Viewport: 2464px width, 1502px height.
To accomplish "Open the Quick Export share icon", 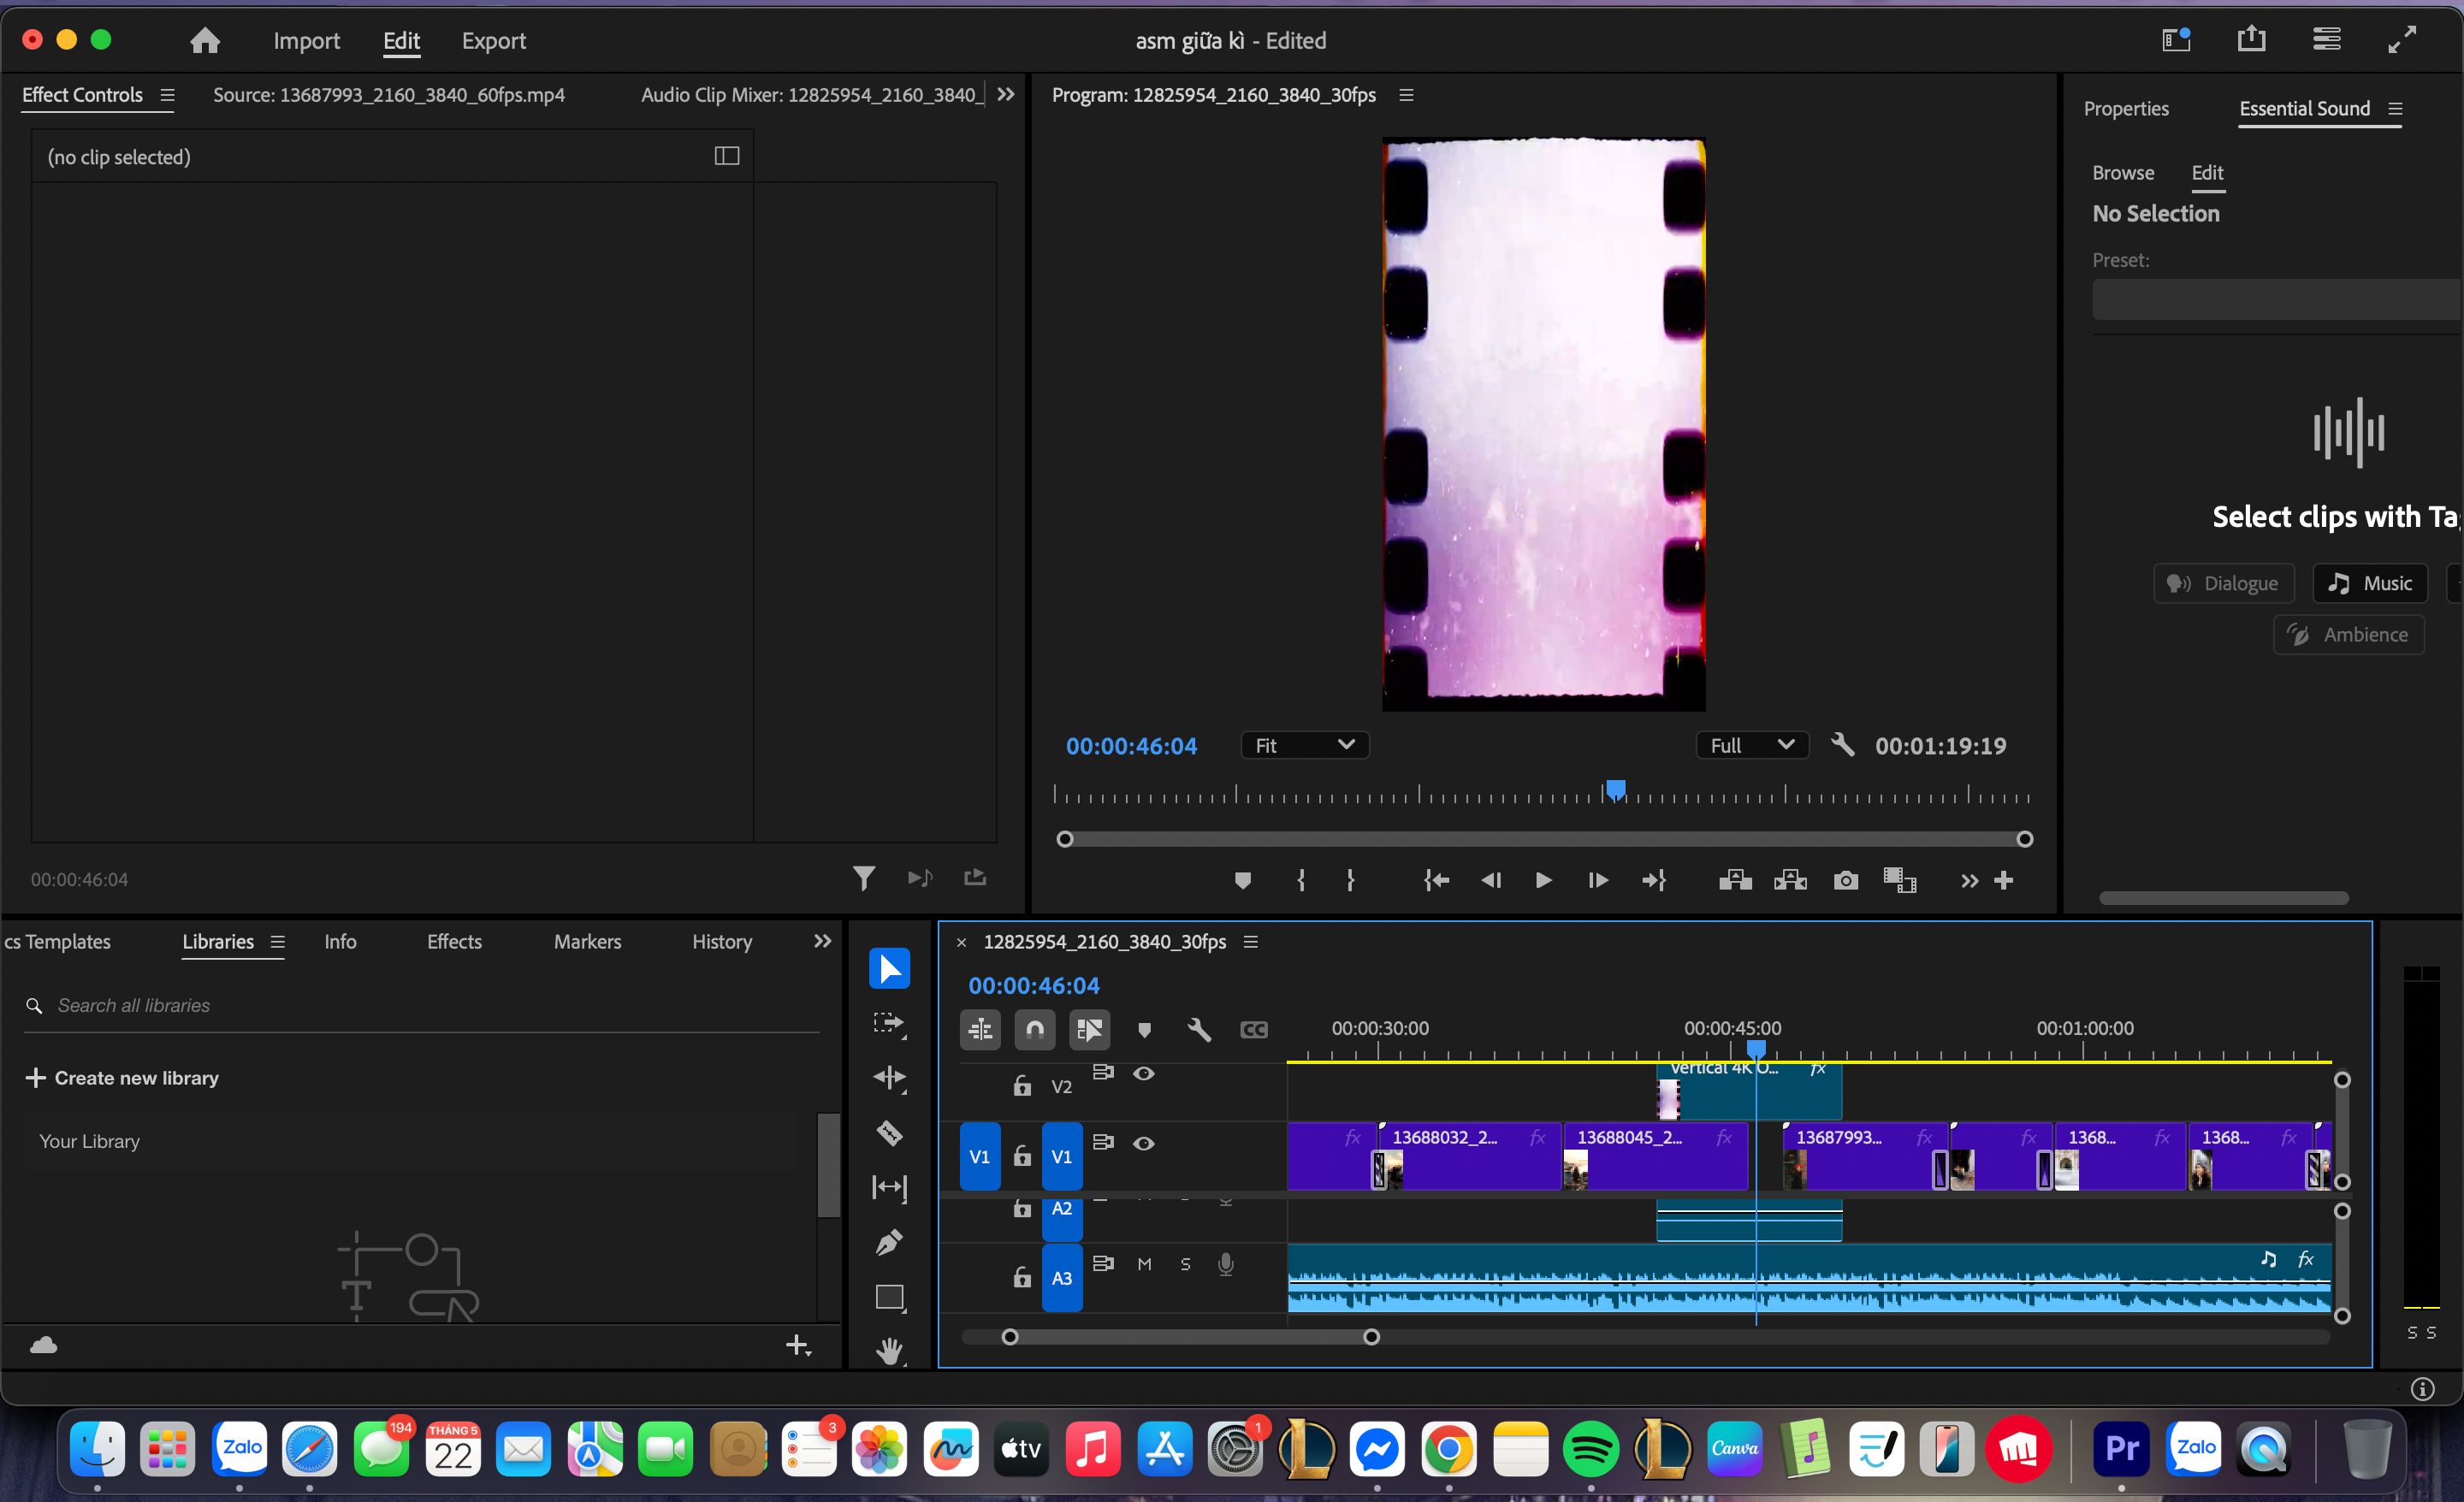I will click(2251, 39).
